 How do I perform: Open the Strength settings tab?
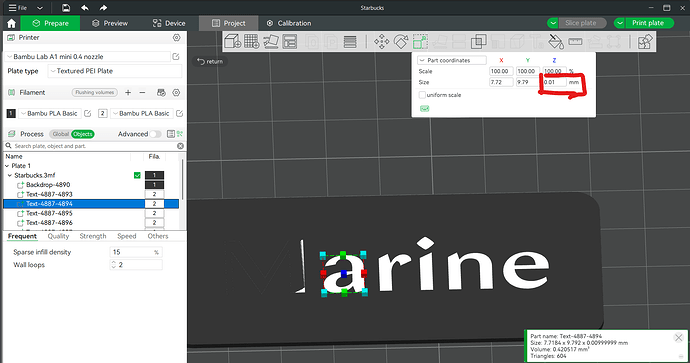(93, 236)
